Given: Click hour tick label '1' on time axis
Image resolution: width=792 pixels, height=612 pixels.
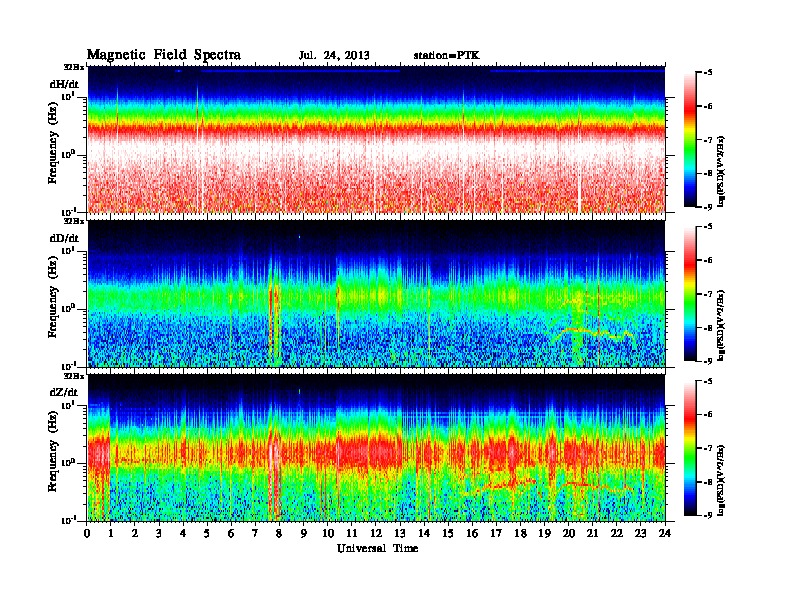Looking at the screenshot, I should click(x=111, y=533).
